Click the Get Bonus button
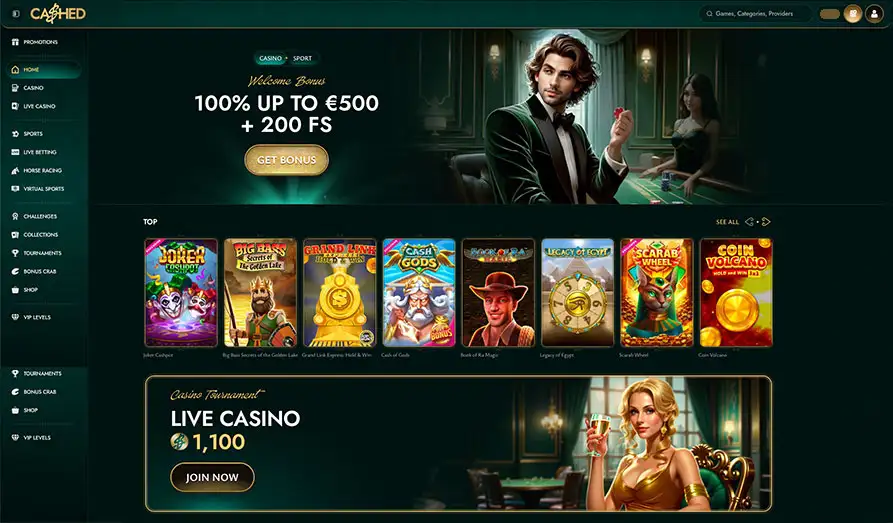 coord(286,160)
